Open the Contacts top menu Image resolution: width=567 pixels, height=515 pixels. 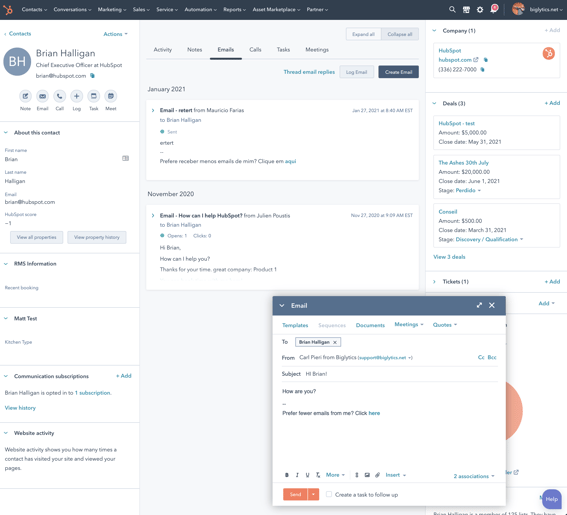coord(34,9)
